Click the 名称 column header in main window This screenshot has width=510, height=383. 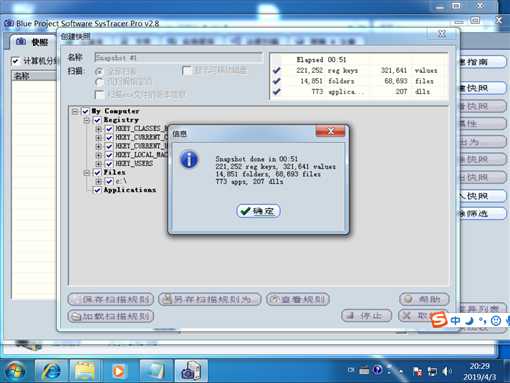[34, 76]
